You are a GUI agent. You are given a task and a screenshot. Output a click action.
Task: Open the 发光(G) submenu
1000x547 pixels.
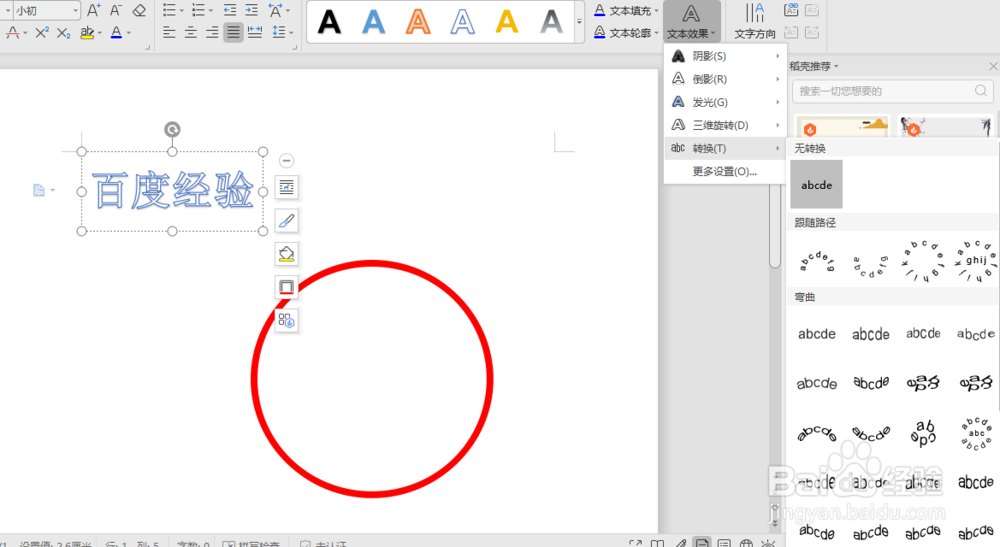(725, 102)
